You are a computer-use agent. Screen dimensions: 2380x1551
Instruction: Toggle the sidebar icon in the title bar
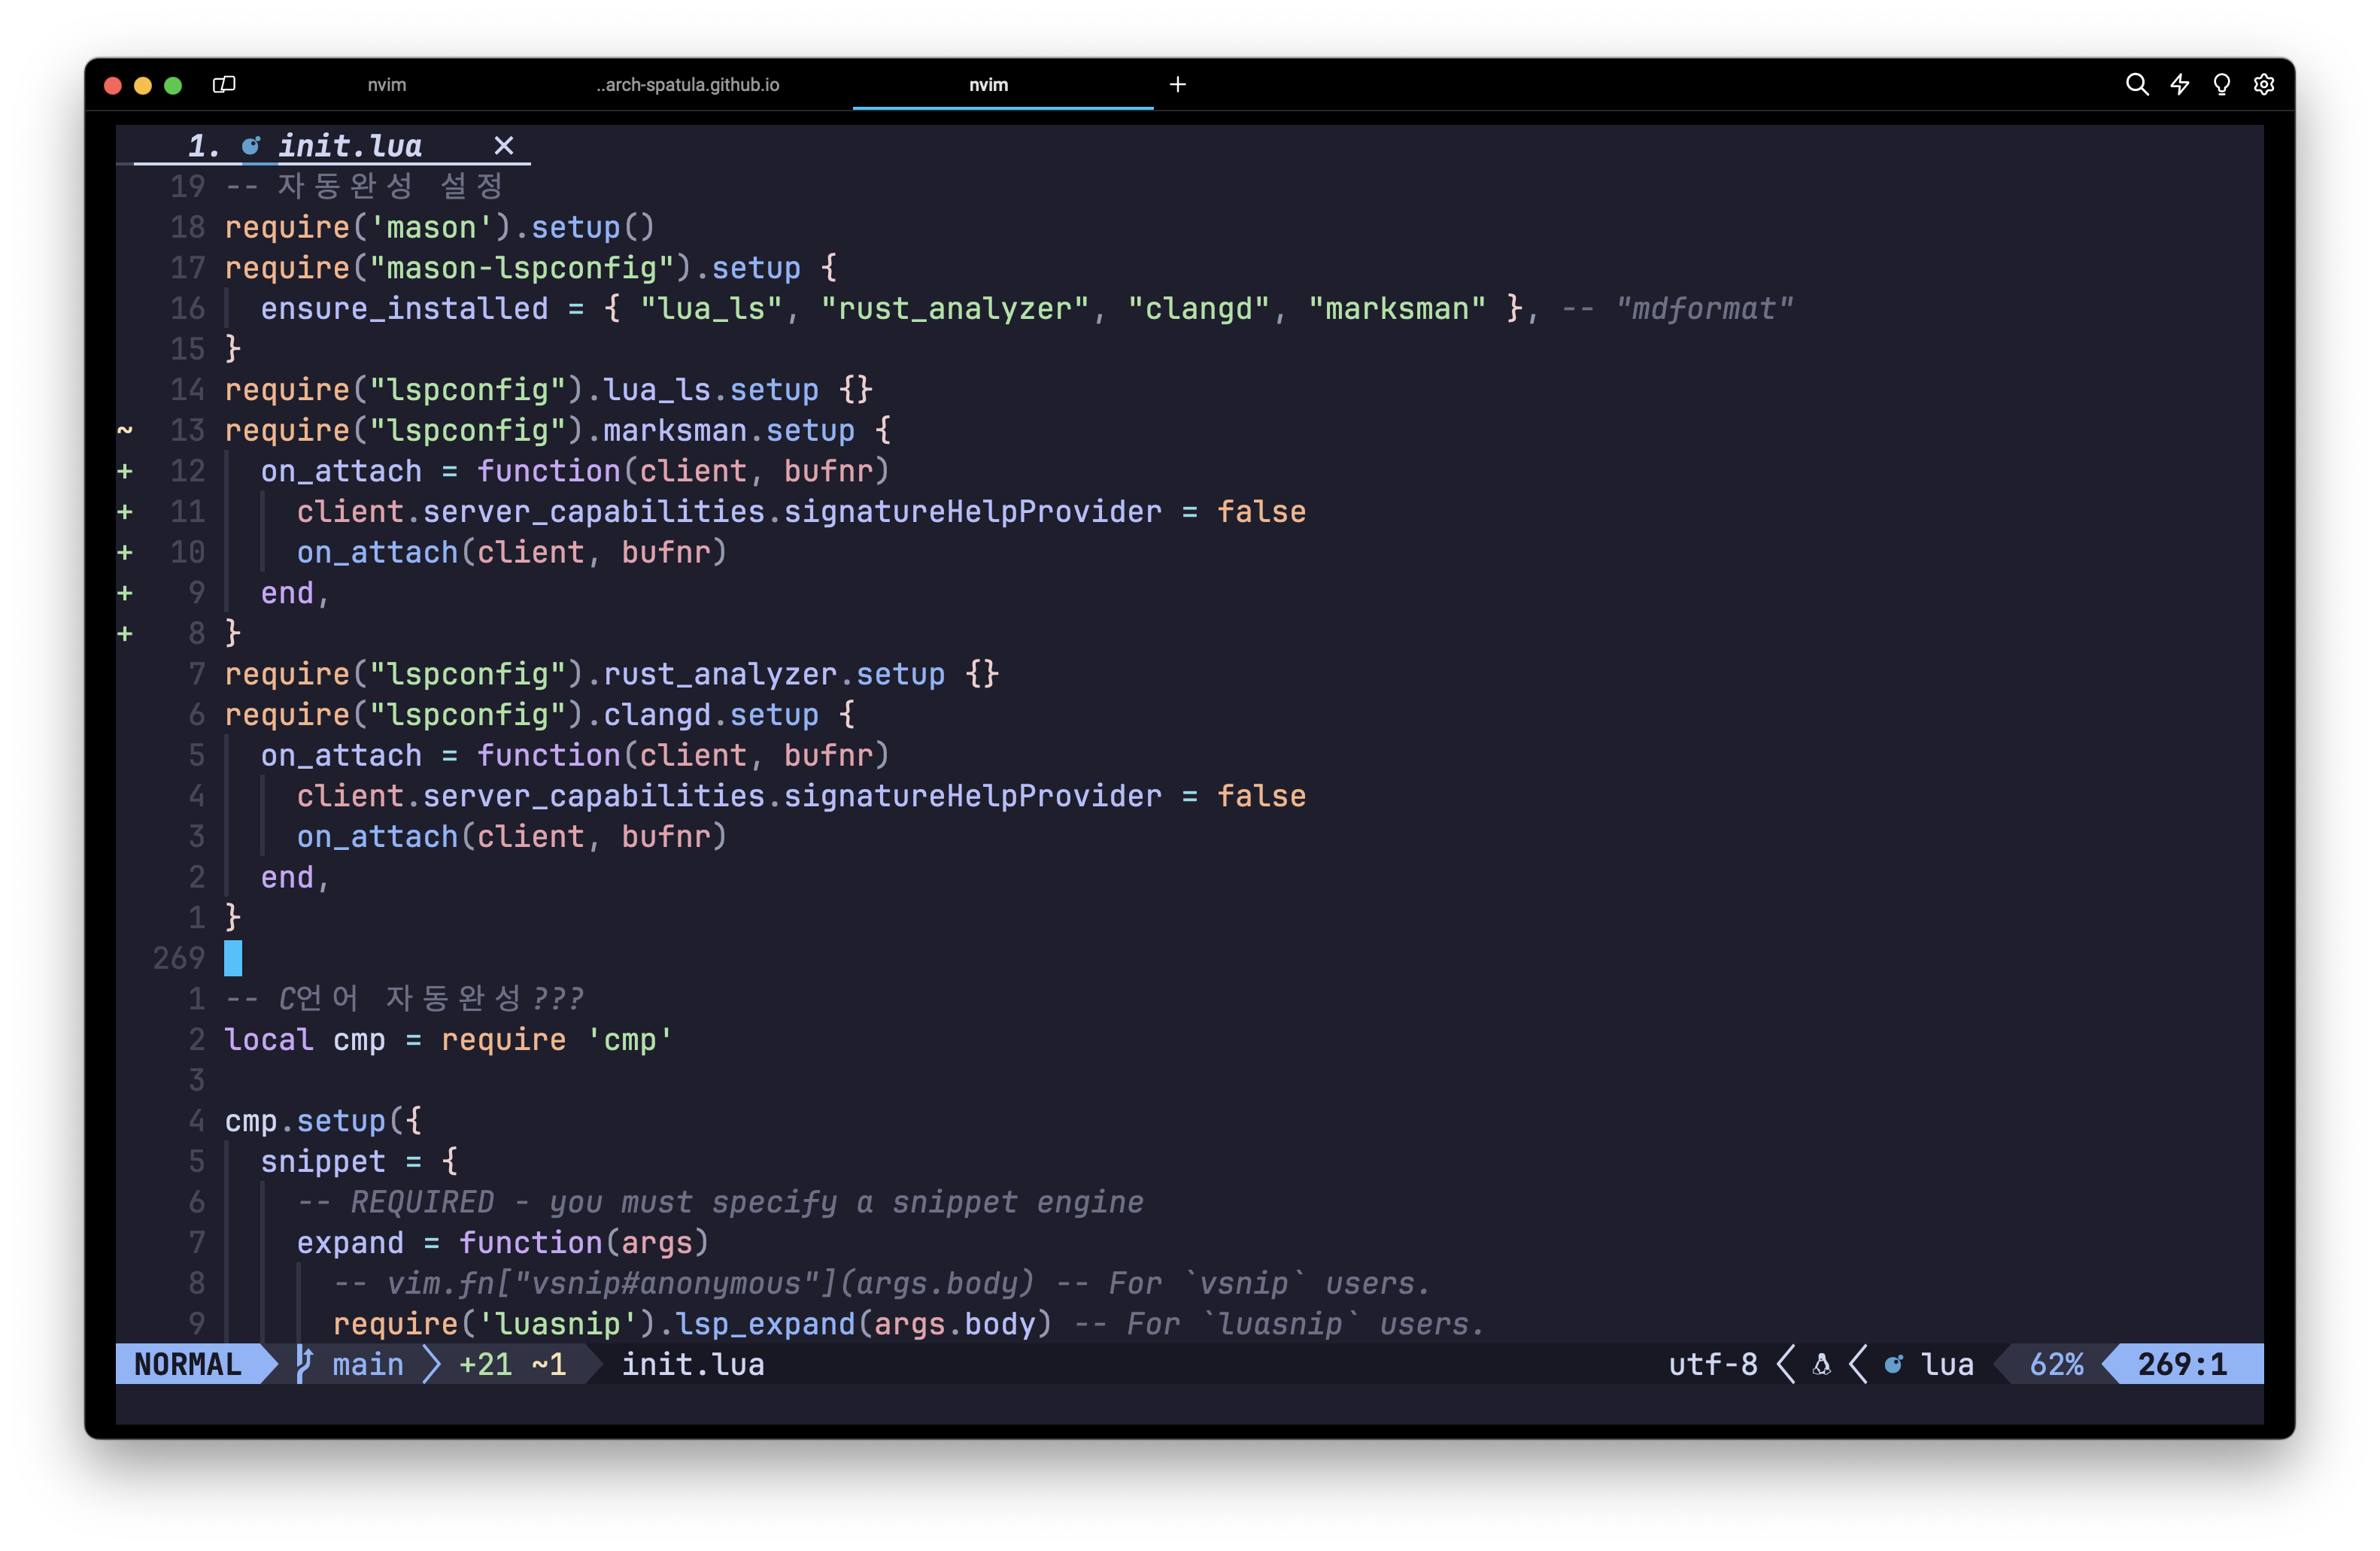pos(224,85)
